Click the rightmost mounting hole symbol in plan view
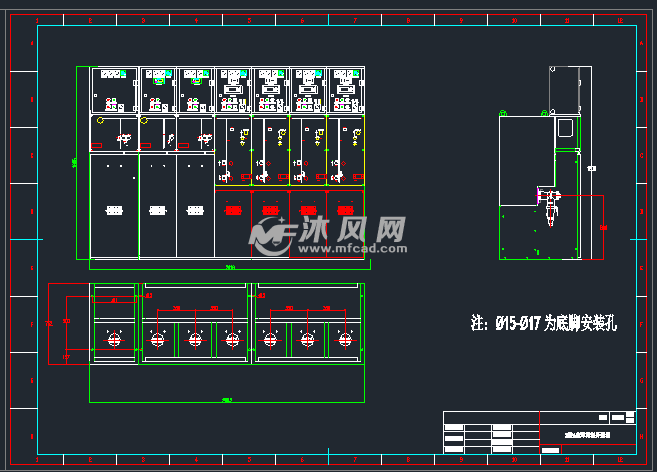Screen dimensions: 657x472 (345, 340)
